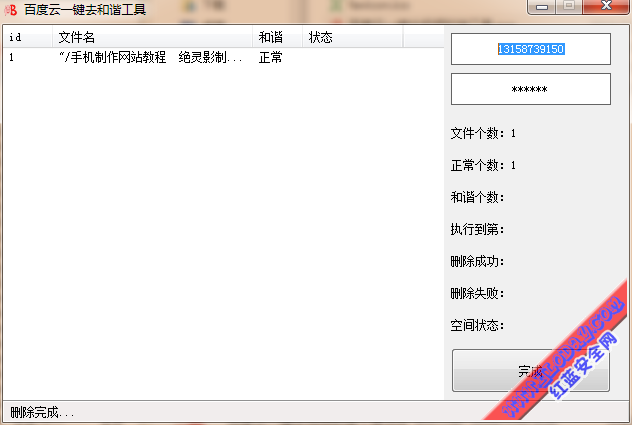The width and height of the screenshot is (632, 425).
Task: Click the 状态 column header
Action: [352, 37]
